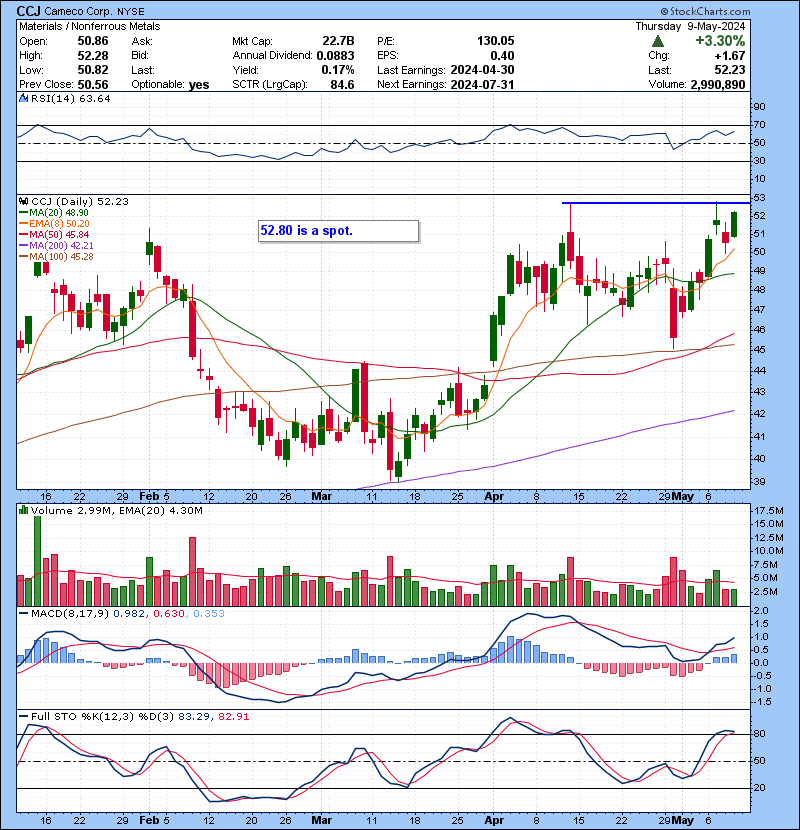The image size is (800, 830).
Task: Click the High value 52.28
Action: point(93,55)
